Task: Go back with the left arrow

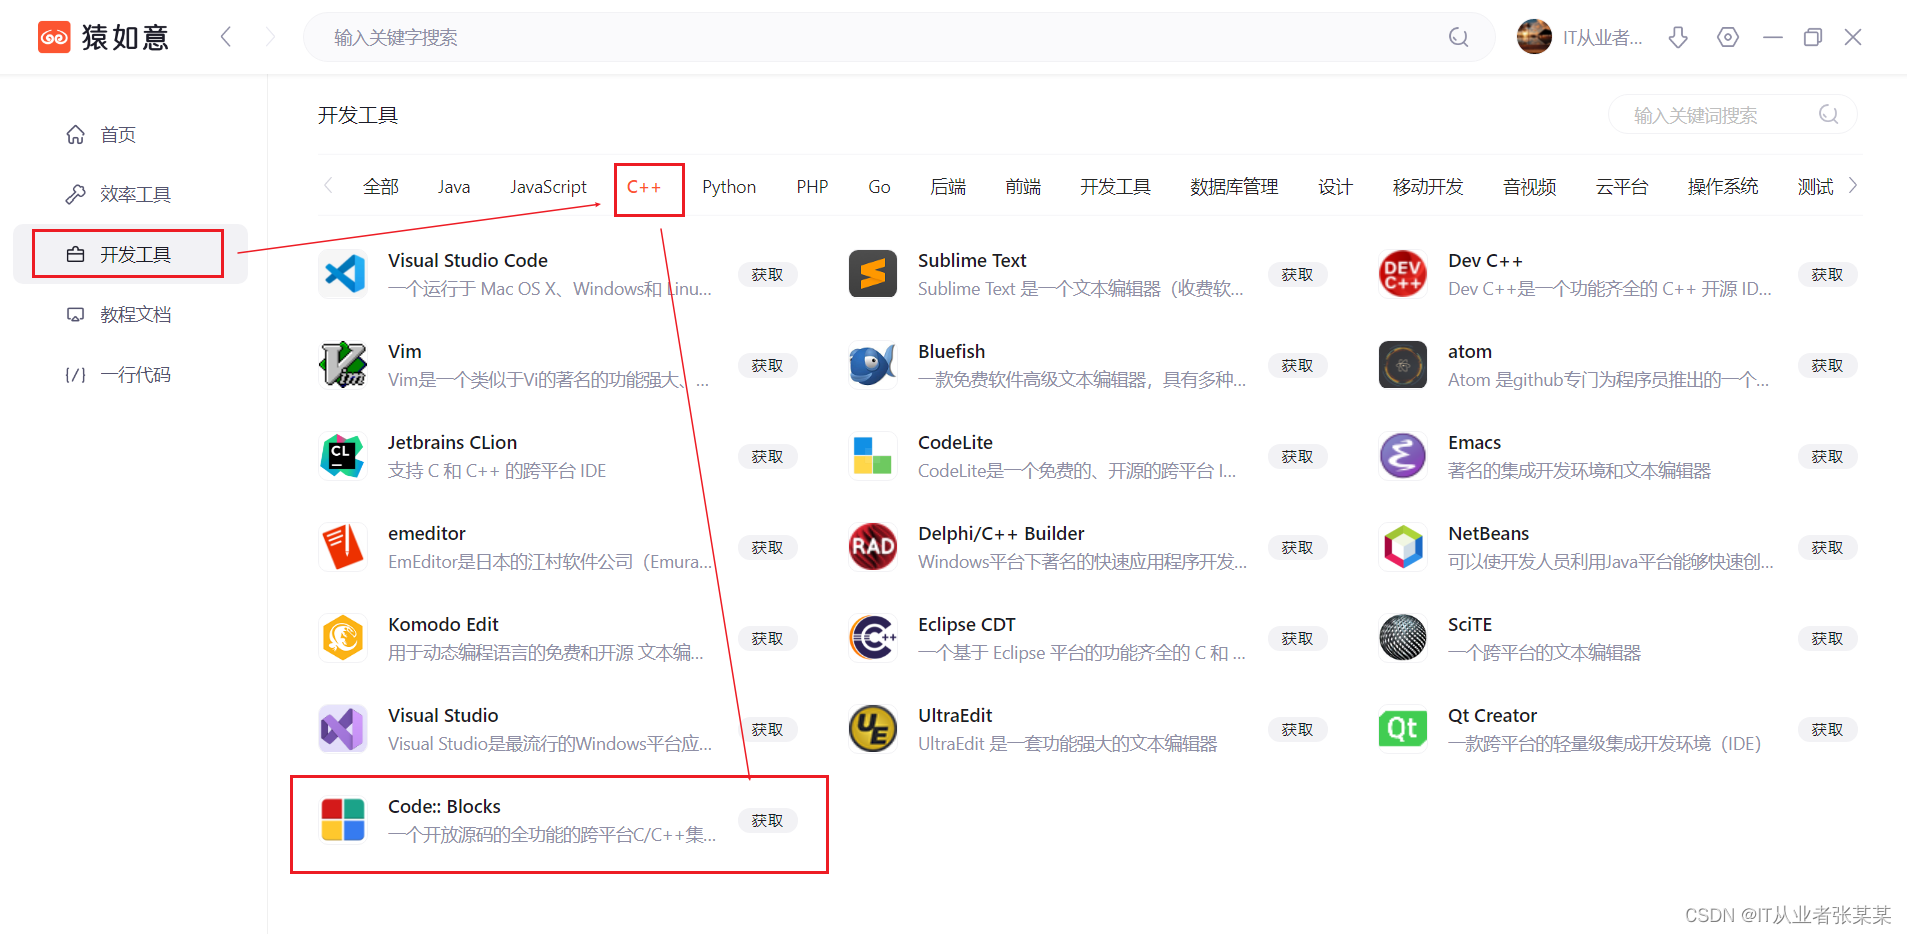Action: [x=226, y=37]
